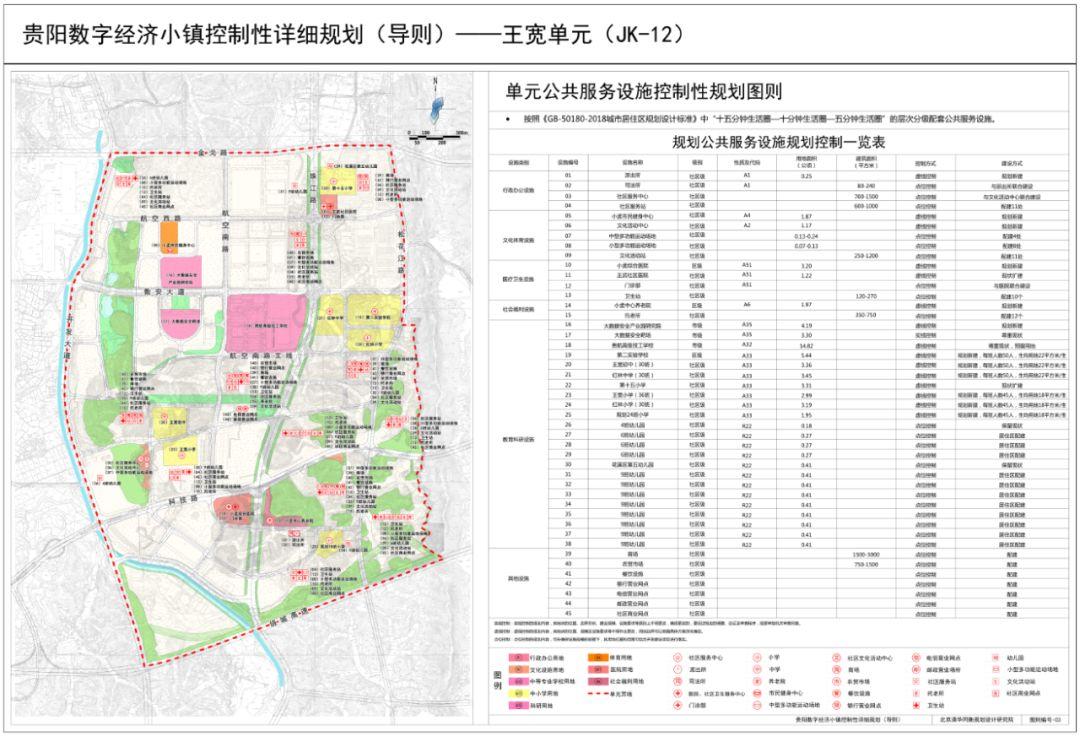Click the map scale bar
The height and width of the screenshot is (742, 1080).
click(x=436, y=138)
